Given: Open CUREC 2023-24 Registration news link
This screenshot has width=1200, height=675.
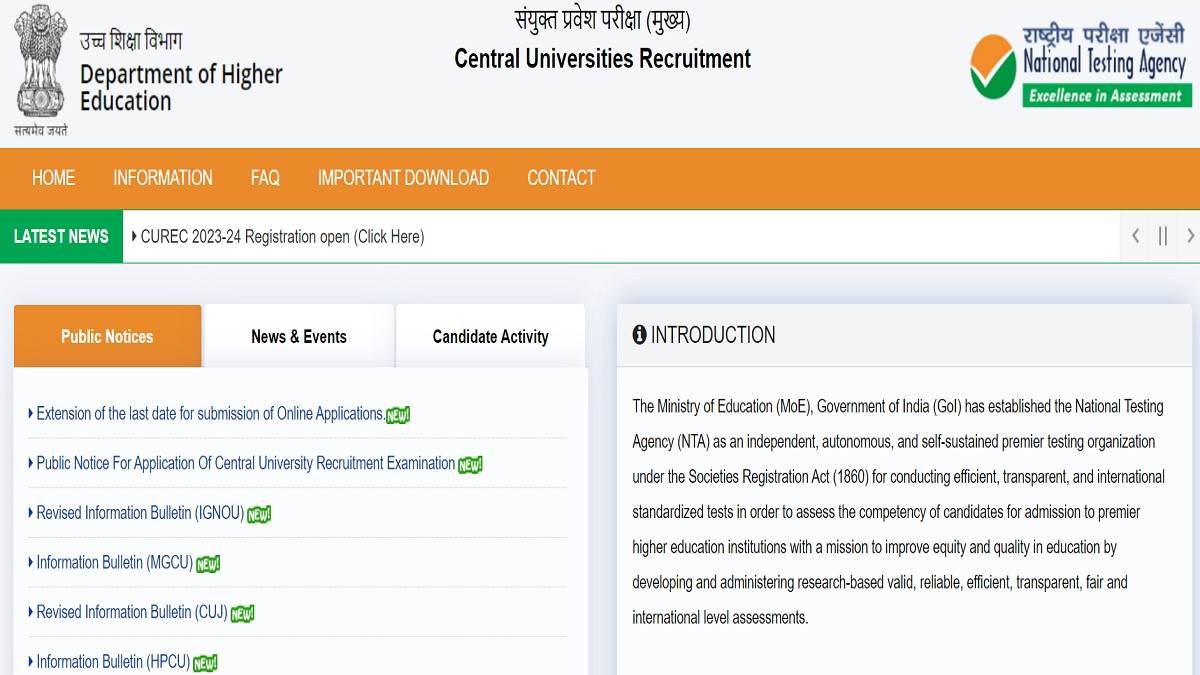Looking at the screenshot, I should pyautogui.click(x=282, y=237).
